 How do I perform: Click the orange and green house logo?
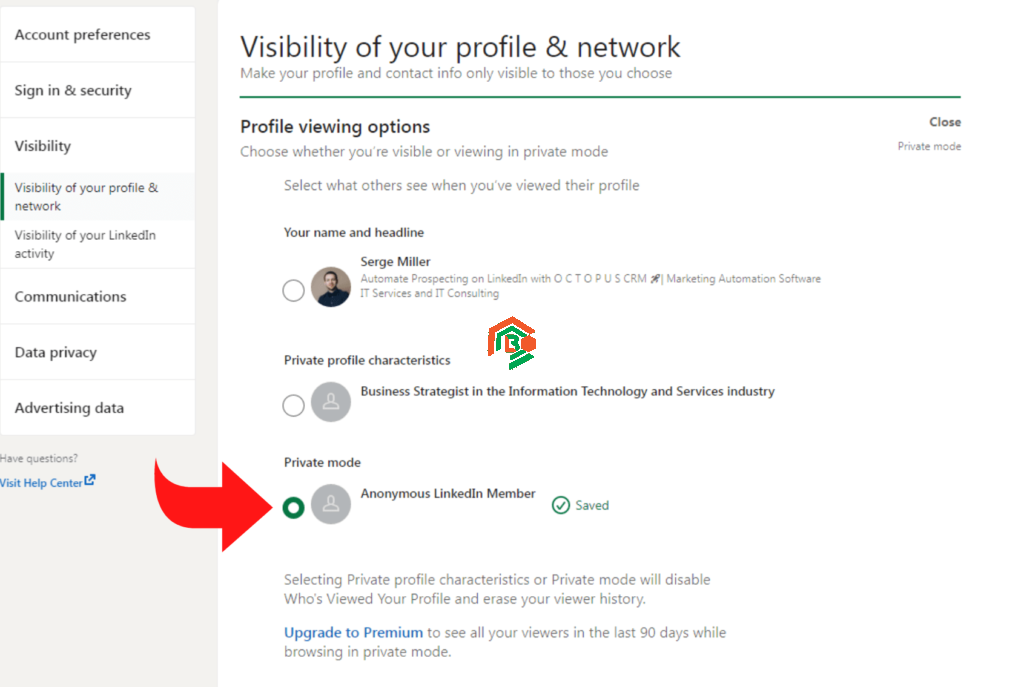coord(511,344)
